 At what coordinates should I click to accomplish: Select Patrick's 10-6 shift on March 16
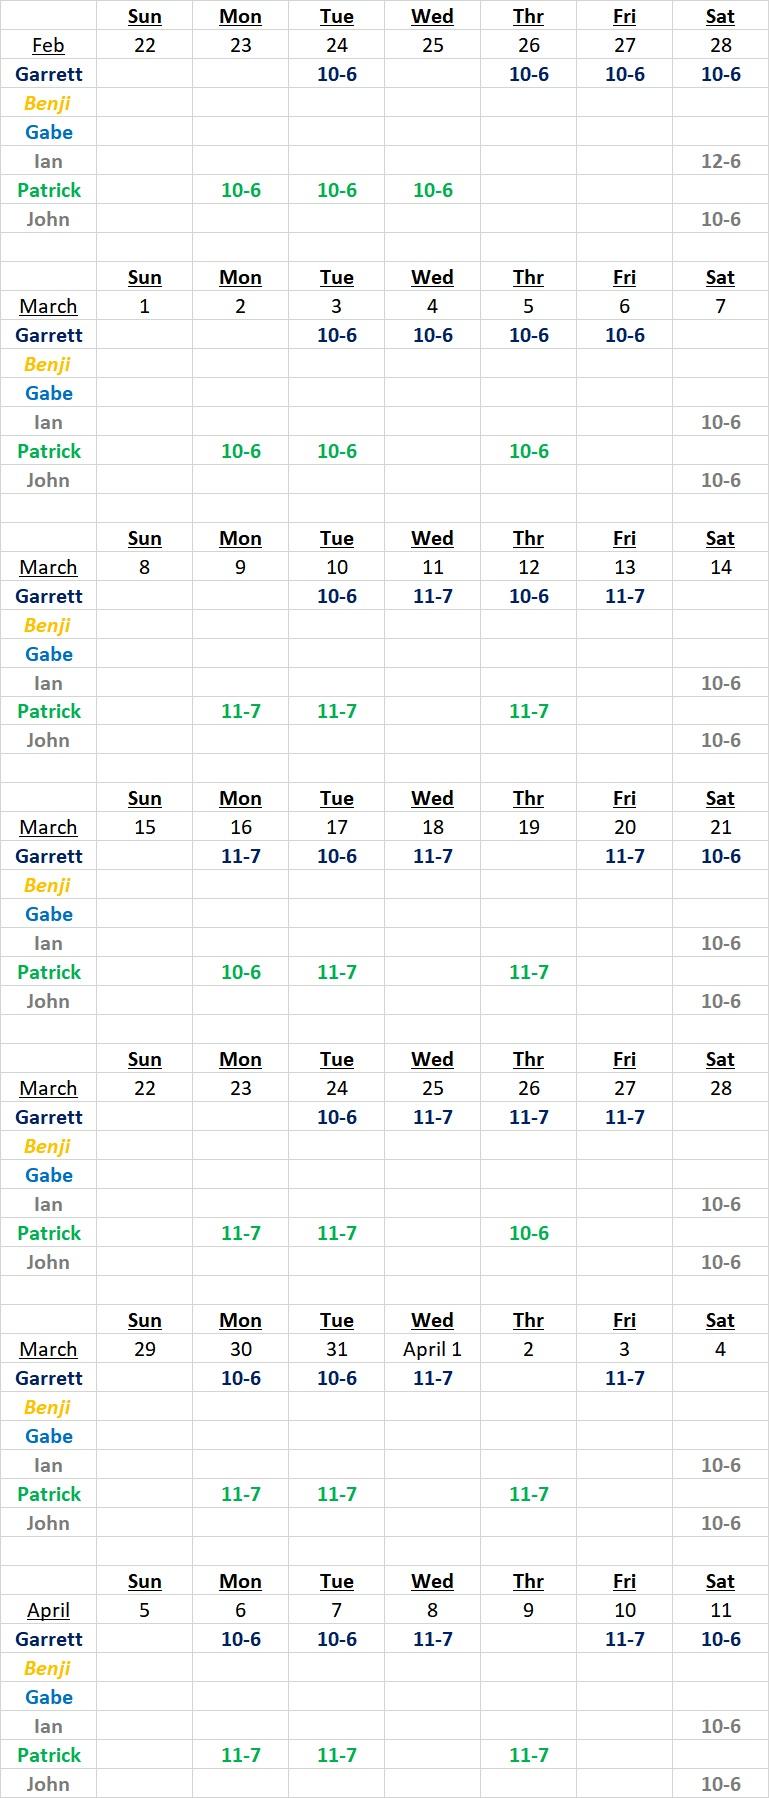[x=240, y=972]
